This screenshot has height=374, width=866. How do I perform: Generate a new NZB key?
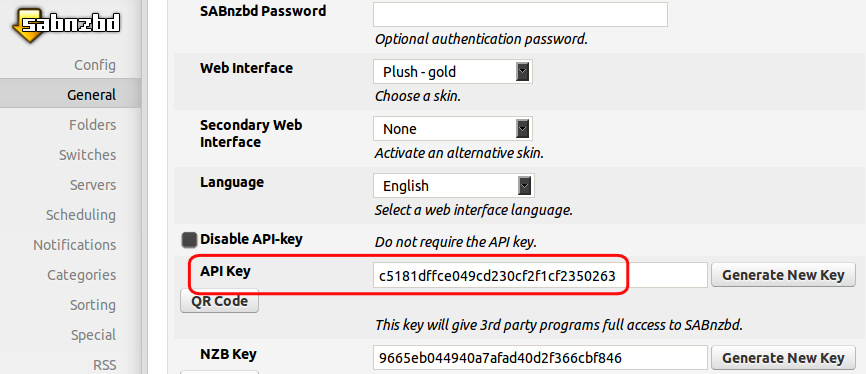coord(783,358)
